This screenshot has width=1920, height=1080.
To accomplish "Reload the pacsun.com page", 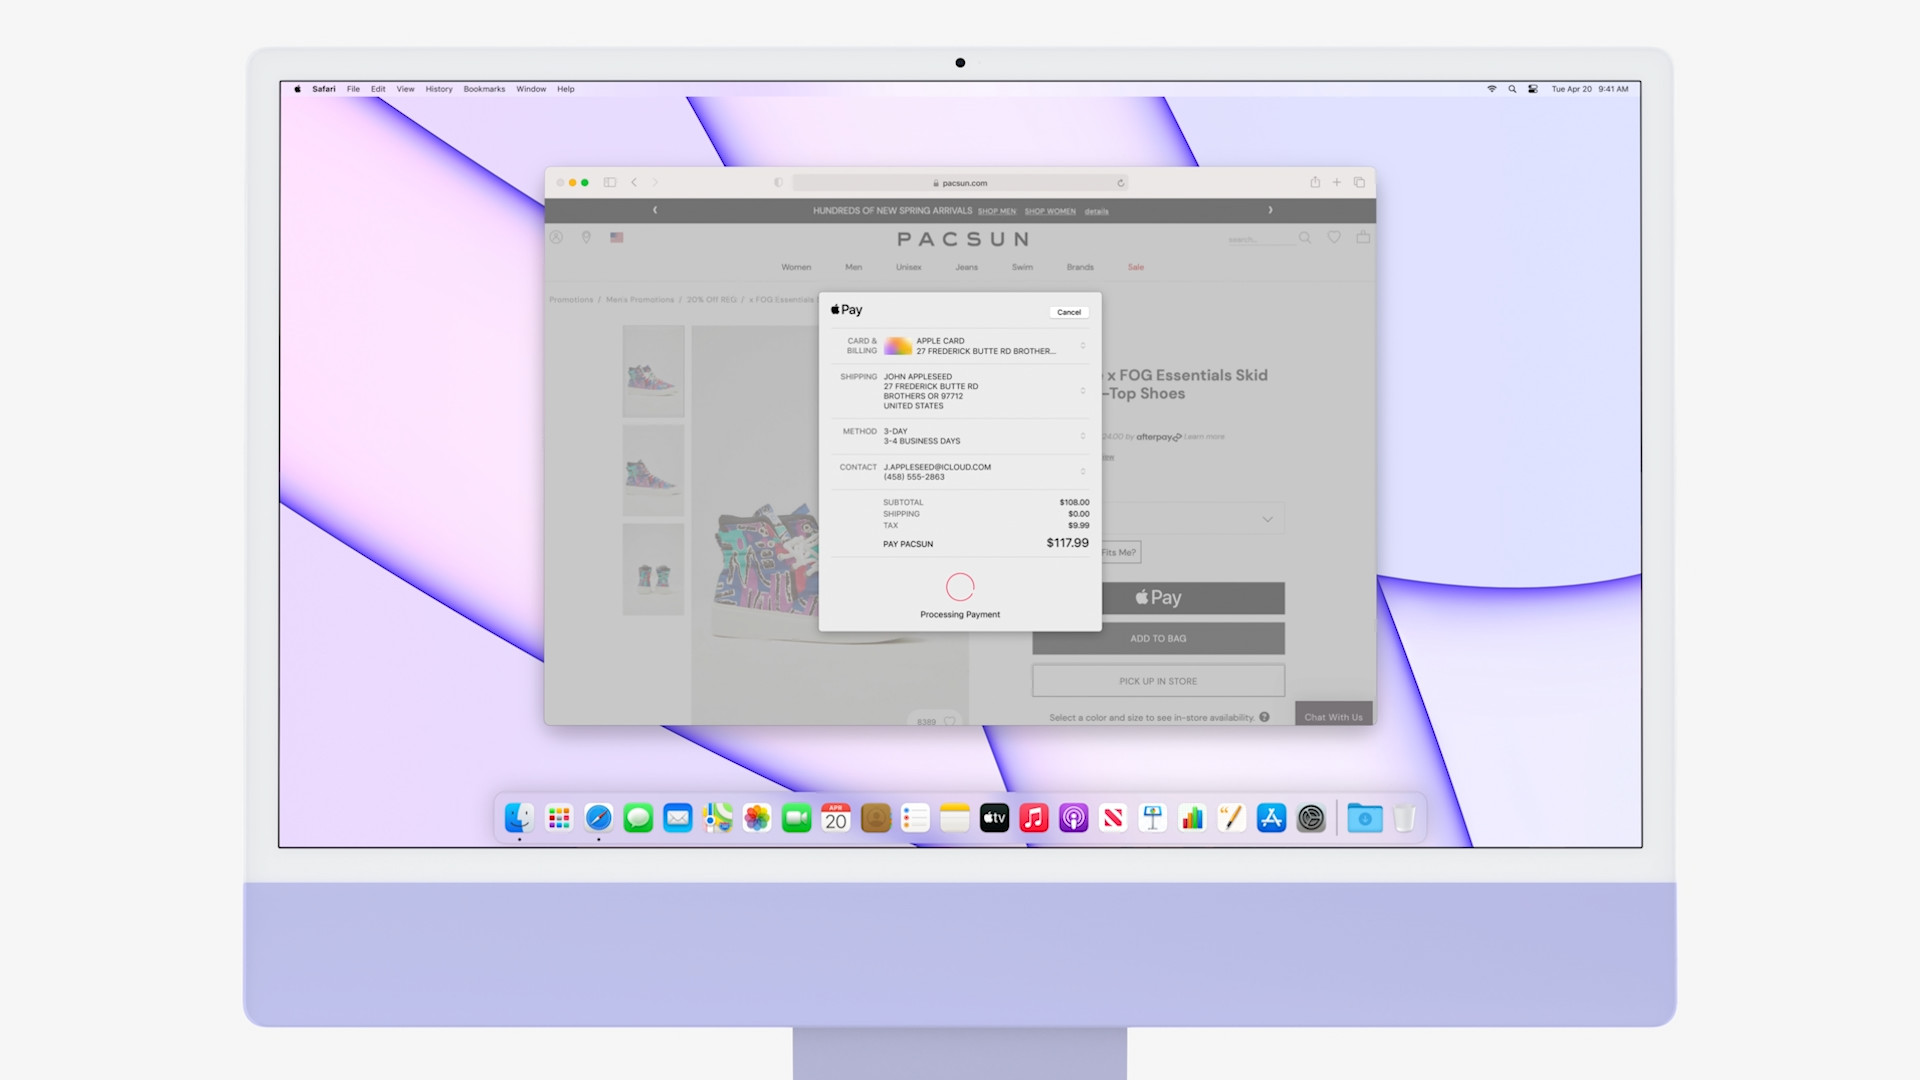I will (1121, 183).
